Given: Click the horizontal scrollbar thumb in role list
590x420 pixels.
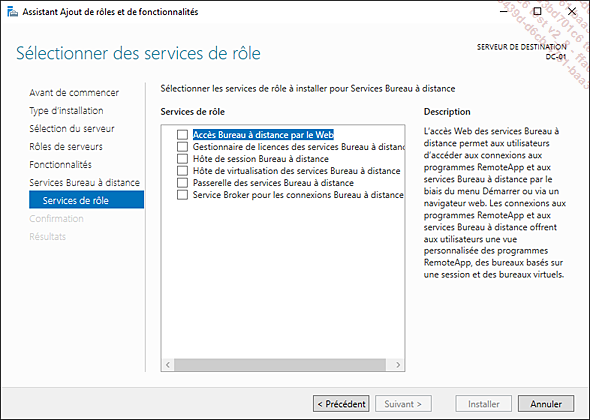Looking at the screenshot, I should pyautogui.click(x=280, y=365).
